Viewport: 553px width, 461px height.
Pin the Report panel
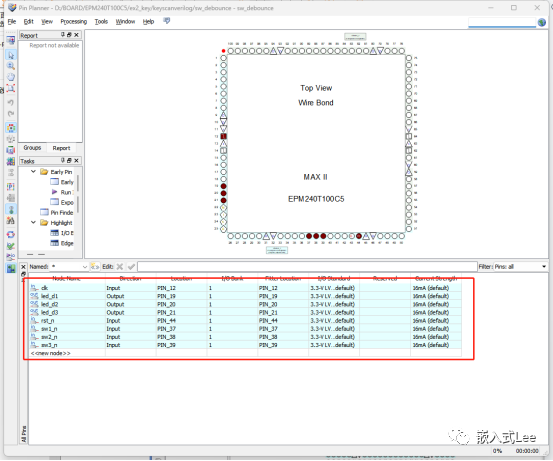point(63,35)
